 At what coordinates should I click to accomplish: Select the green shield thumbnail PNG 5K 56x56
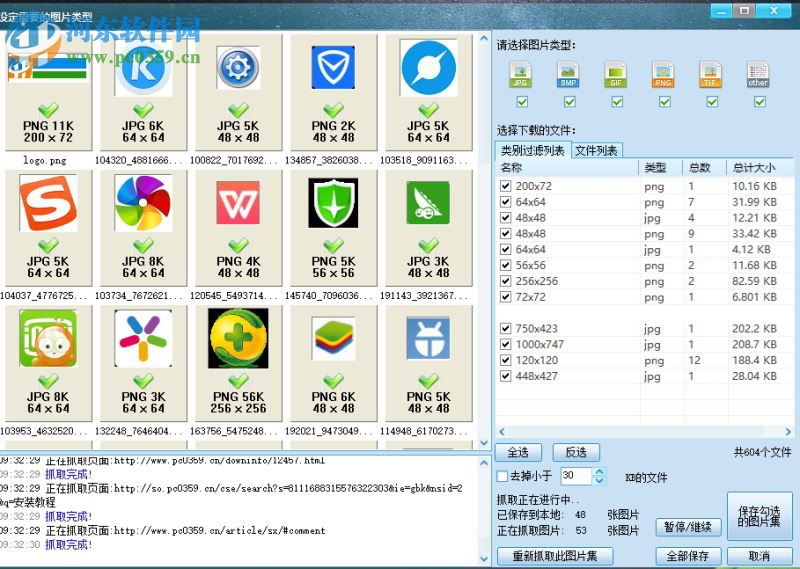334,228
